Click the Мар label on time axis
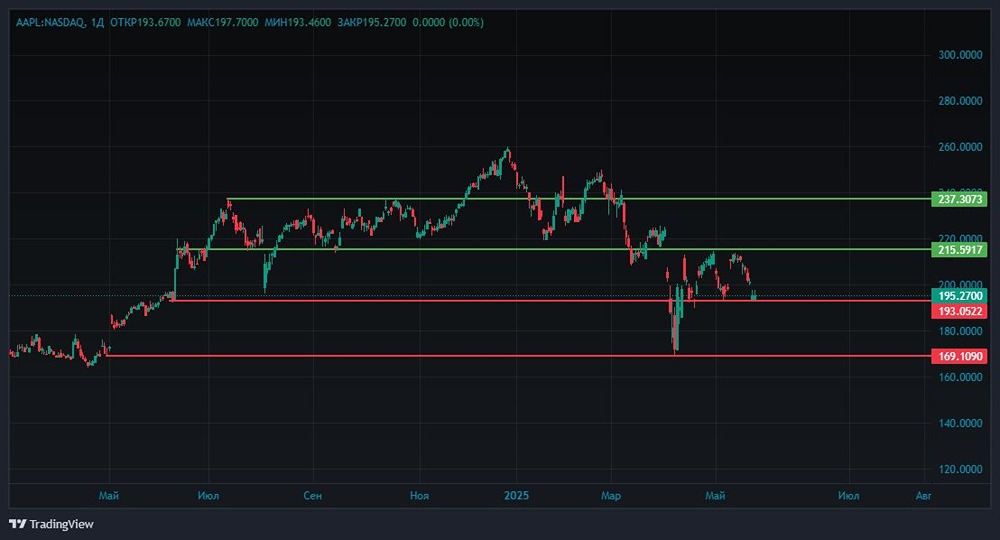Screen dimensions: 1000x540 (610, 495)
